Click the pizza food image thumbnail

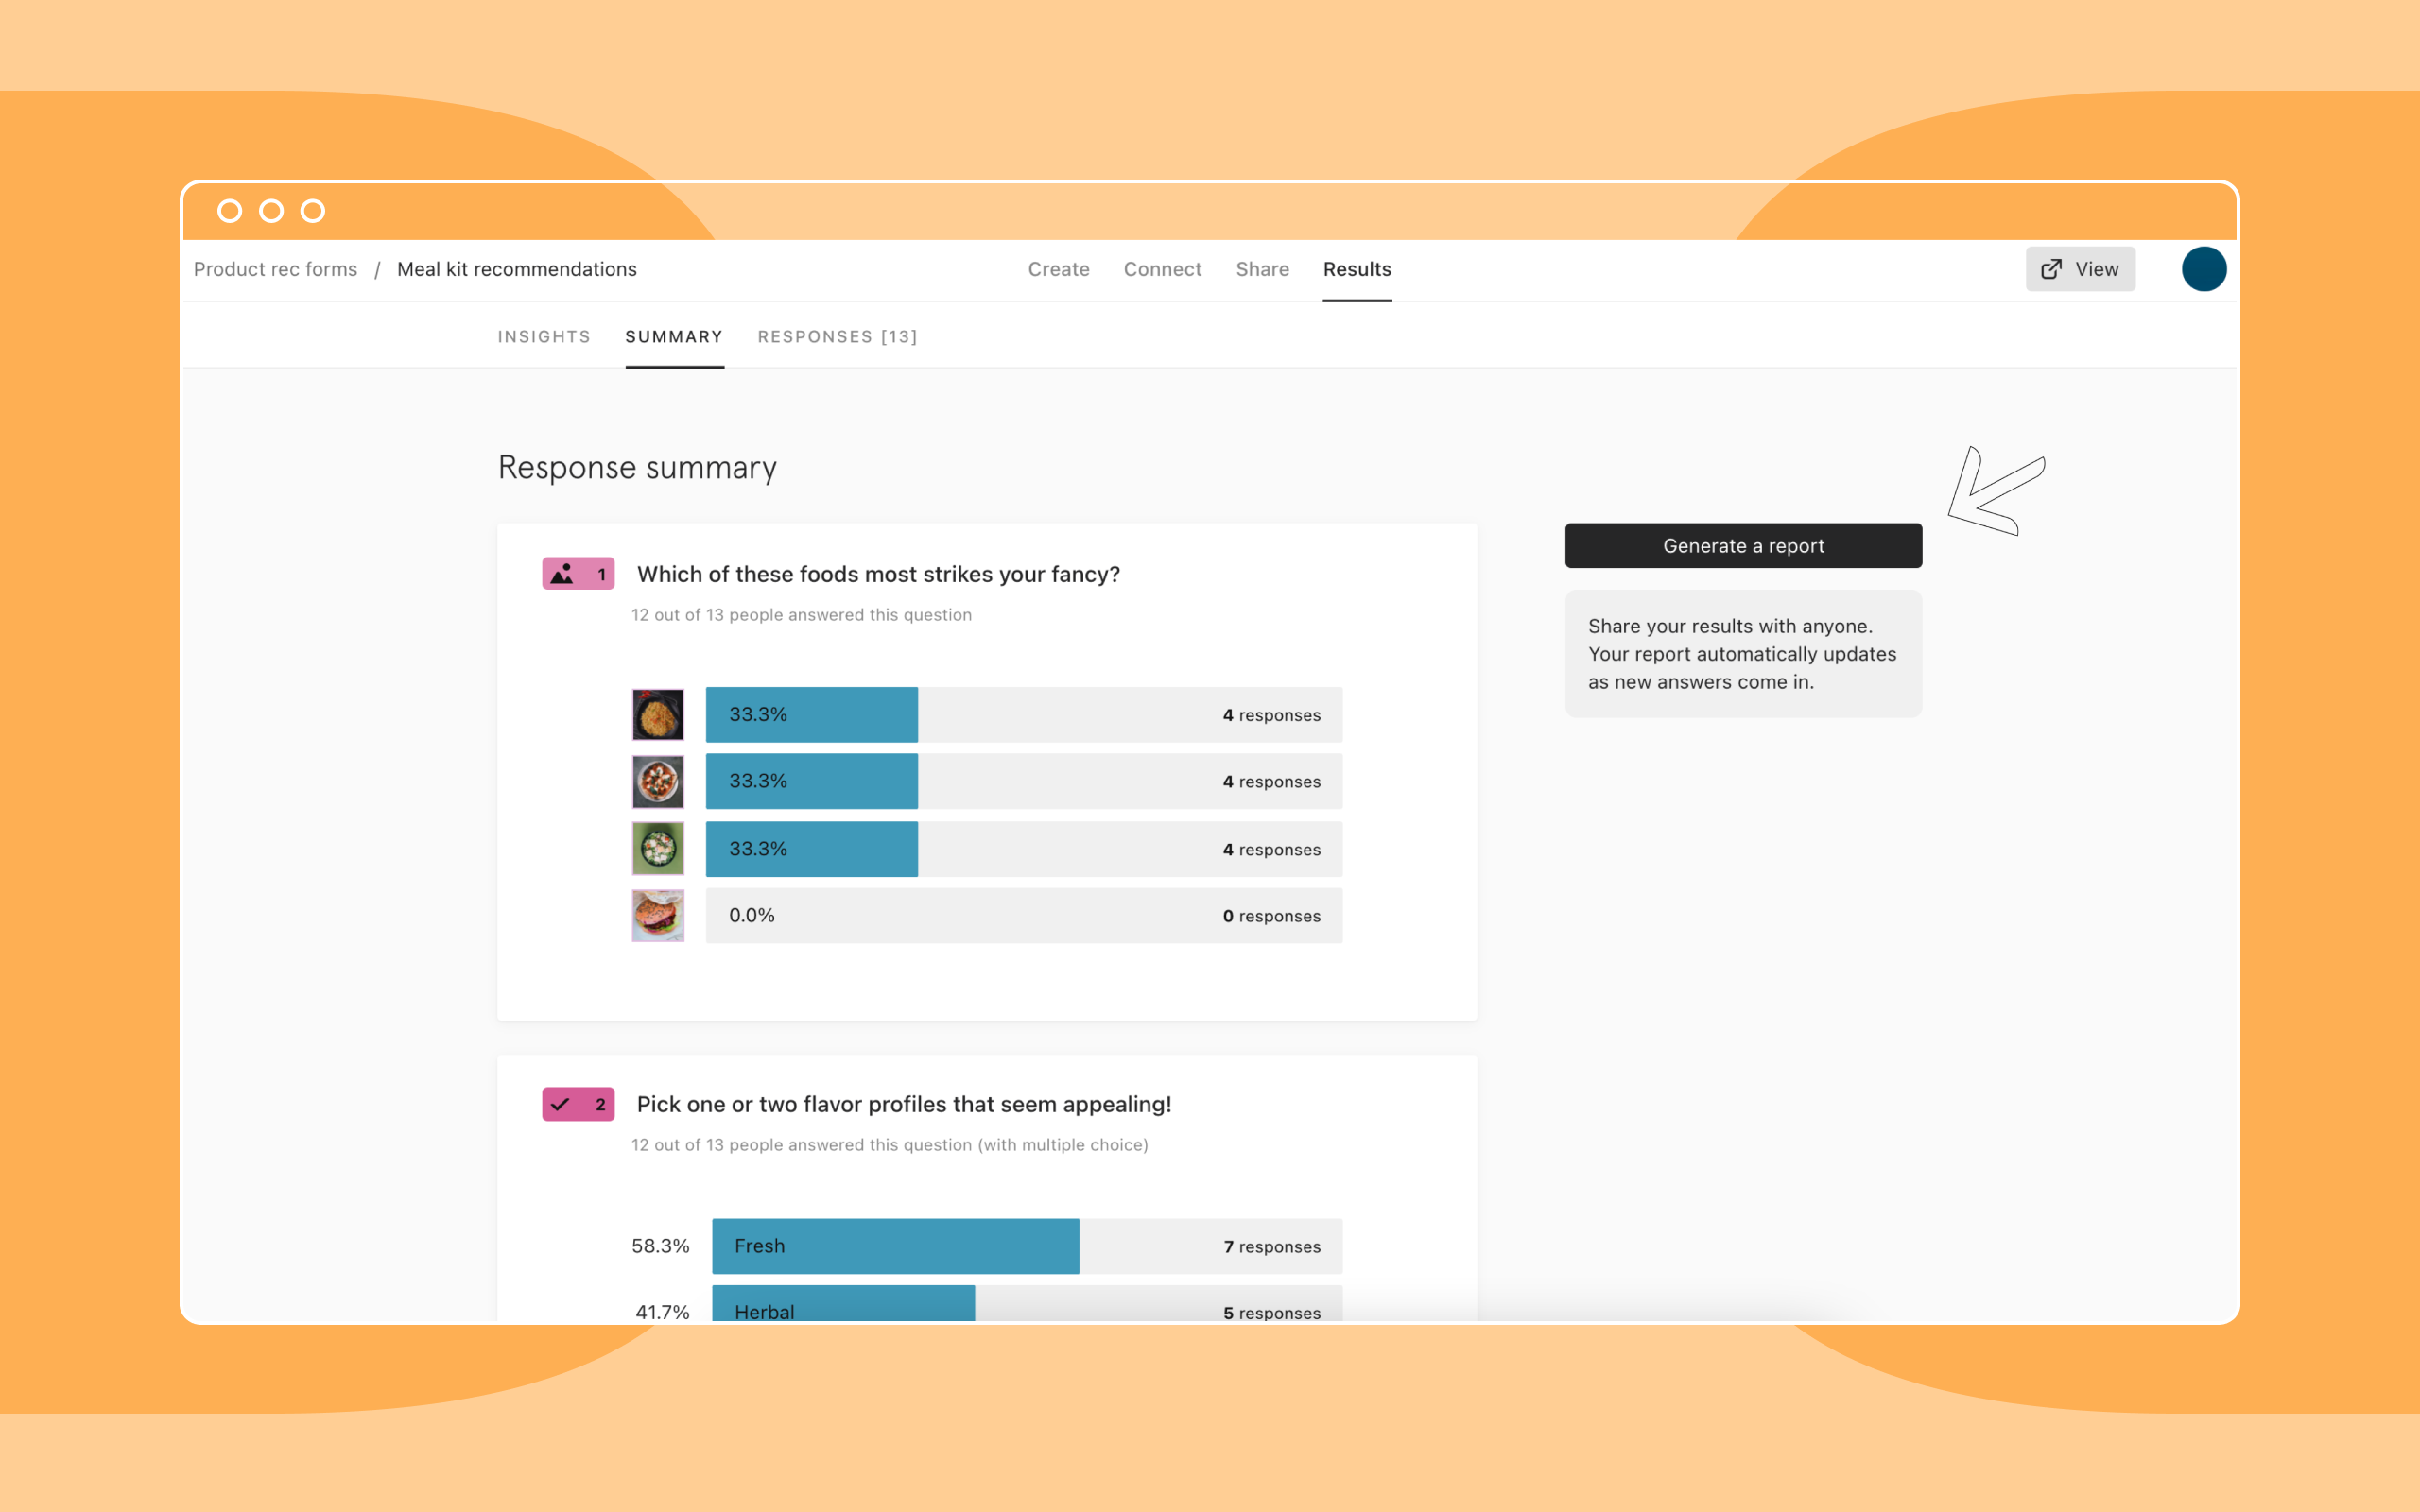tap(661, 781)
